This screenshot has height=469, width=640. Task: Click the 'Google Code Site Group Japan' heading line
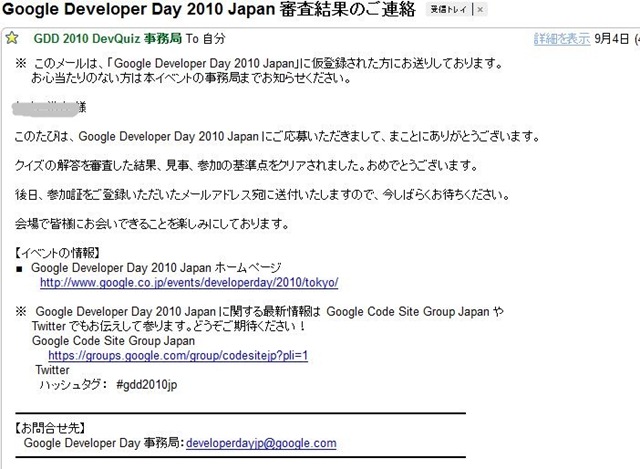113,341
